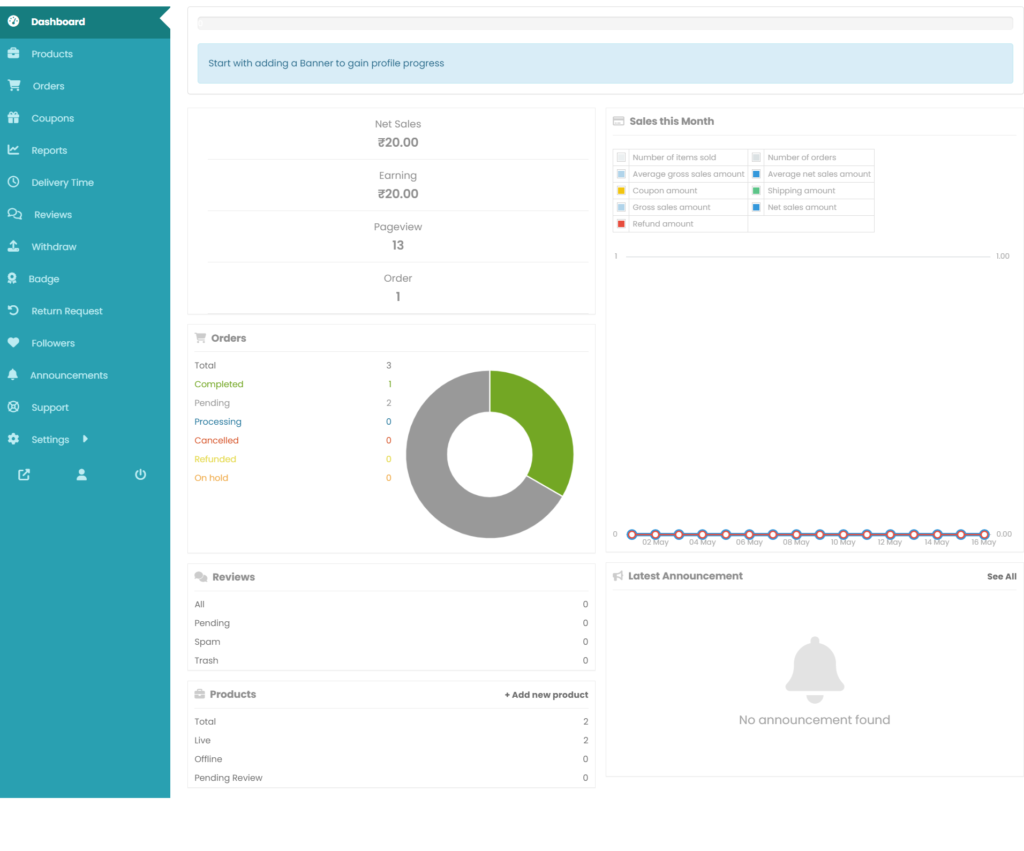
Task: Click Reviews All row
Action: [391, 604]
